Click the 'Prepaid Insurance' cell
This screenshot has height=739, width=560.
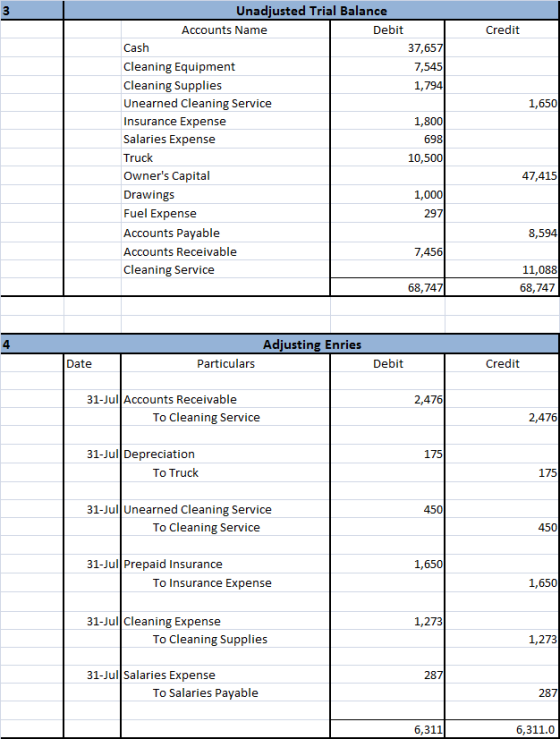pos(225,564)
